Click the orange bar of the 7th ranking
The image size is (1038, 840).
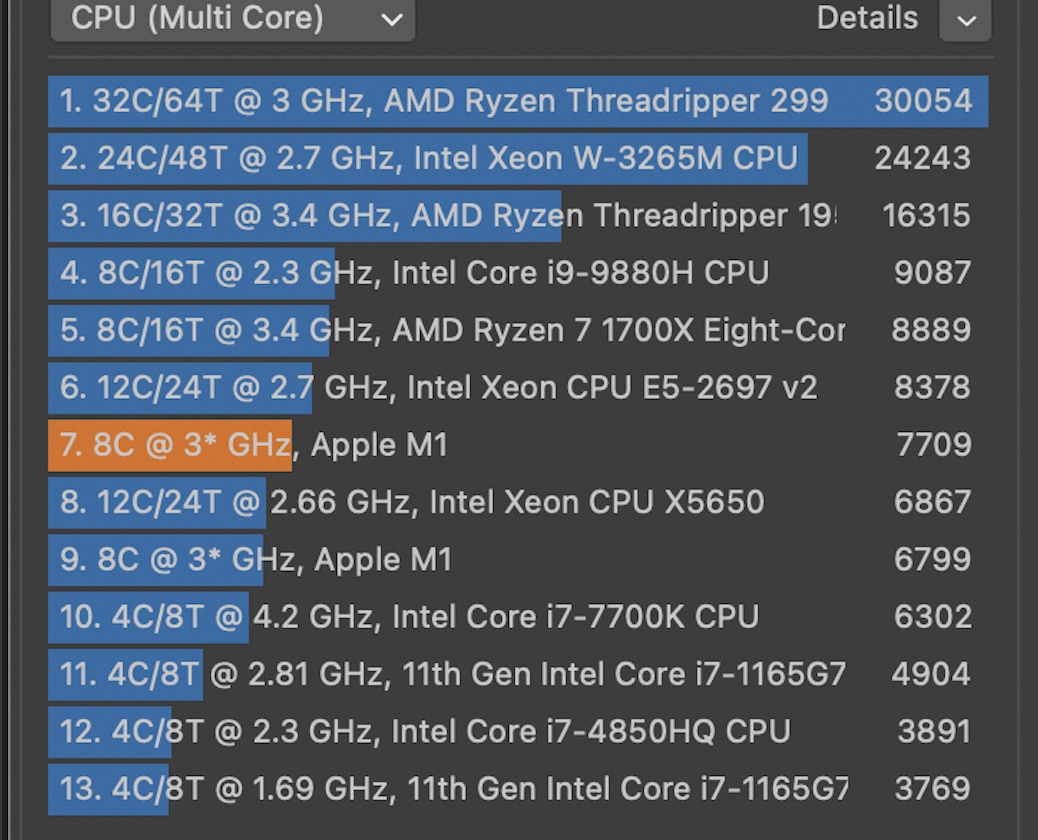point(170,445)
